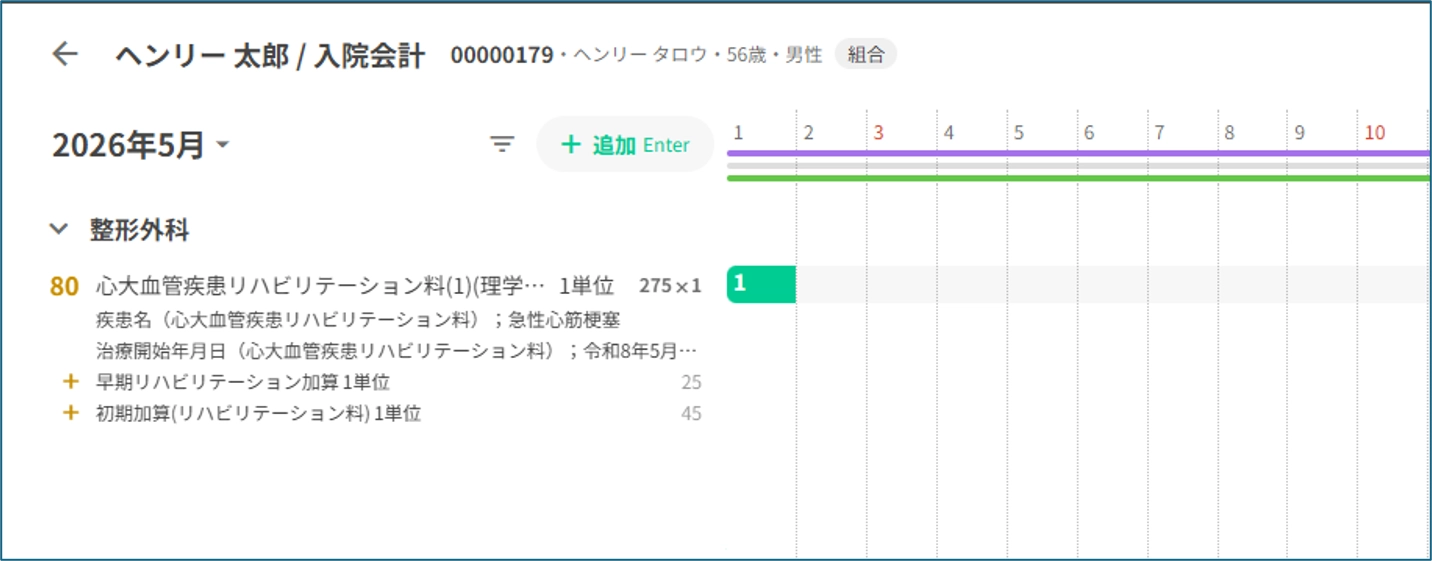Viewport: 1432px width, 561px height.
Task: Select day 7 column header
Action: click(x=1159, y=132)
